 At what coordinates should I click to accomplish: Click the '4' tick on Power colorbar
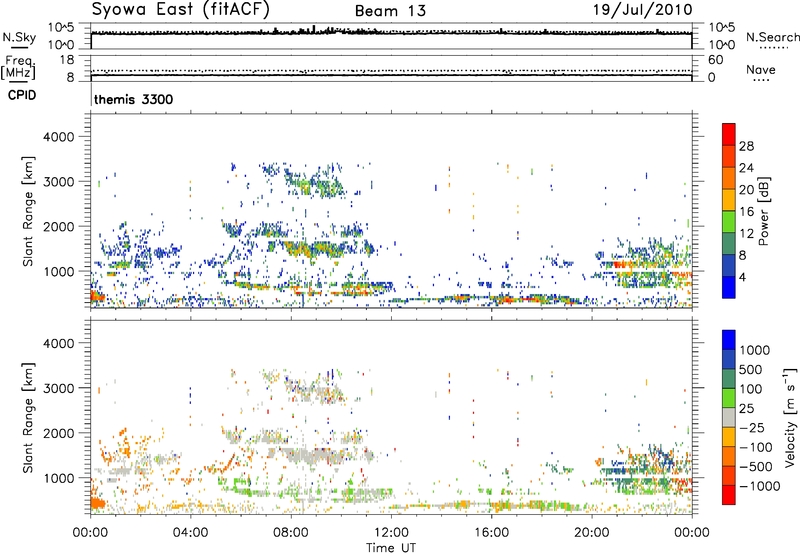[x=743, y=277]
